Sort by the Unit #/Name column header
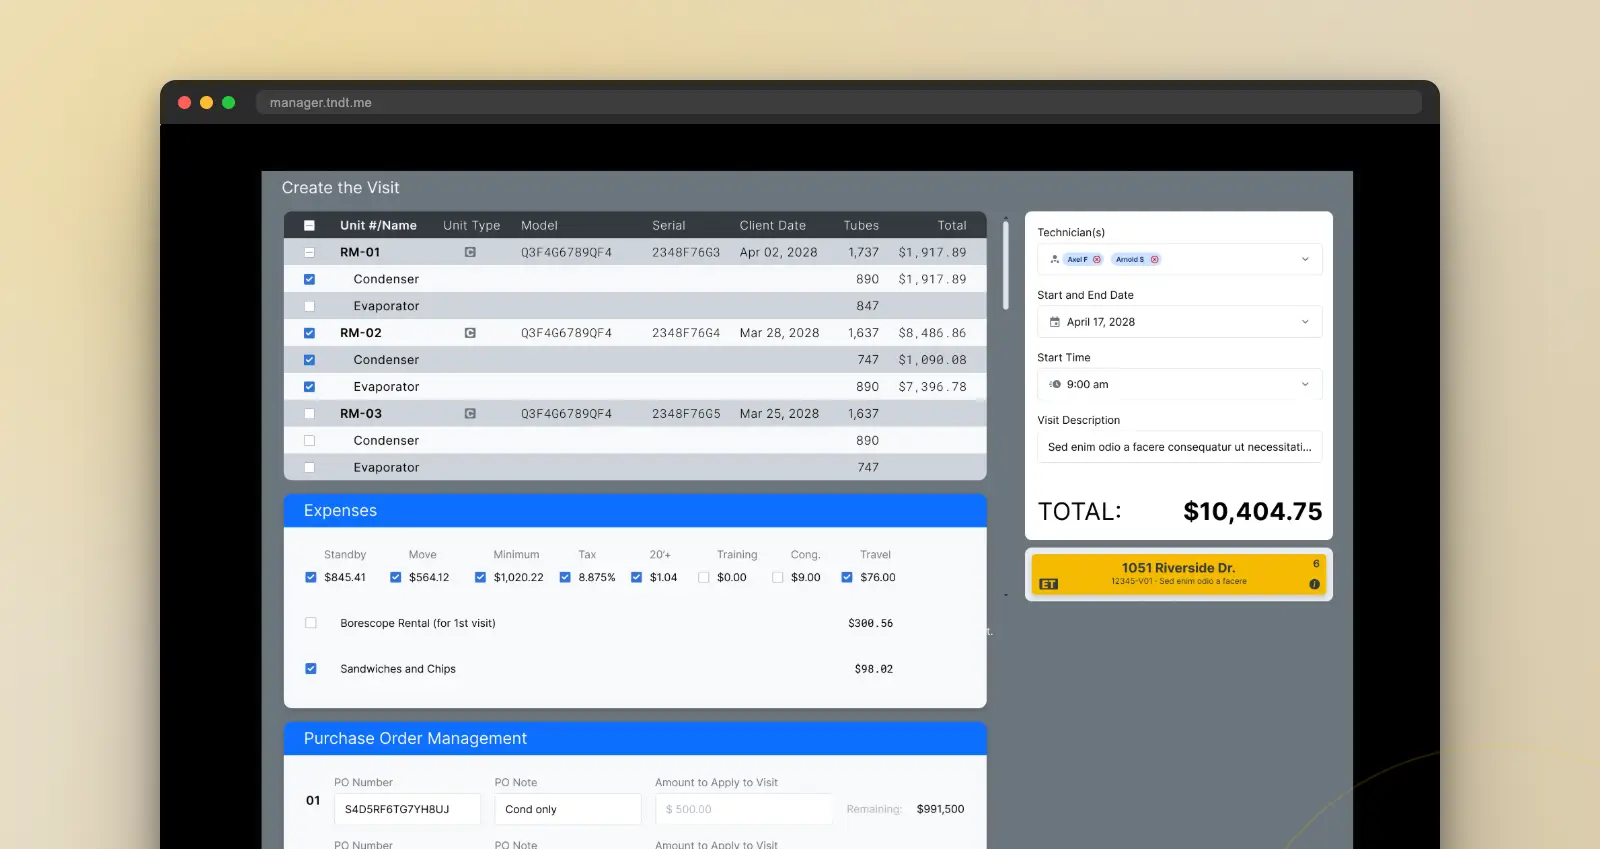 pos(378,225)
